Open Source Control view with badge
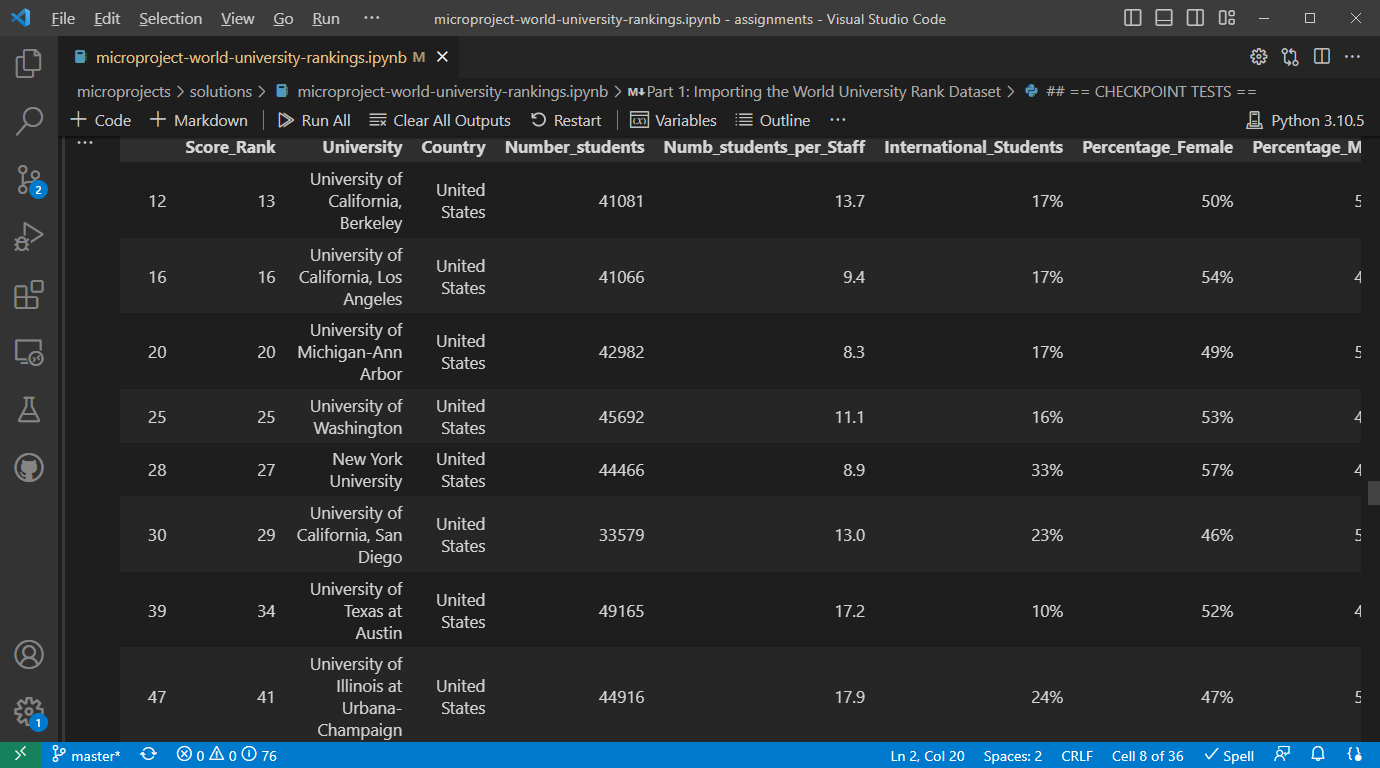 (29, 180)
